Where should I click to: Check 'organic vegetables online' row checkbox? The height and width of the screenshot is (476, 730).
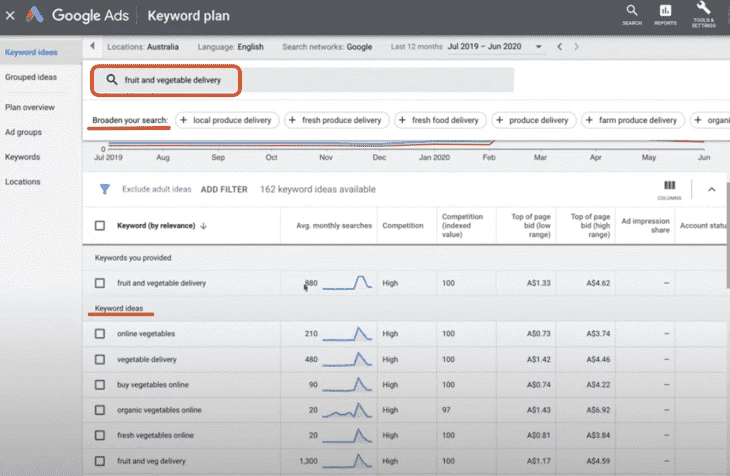tap(100, 410)
